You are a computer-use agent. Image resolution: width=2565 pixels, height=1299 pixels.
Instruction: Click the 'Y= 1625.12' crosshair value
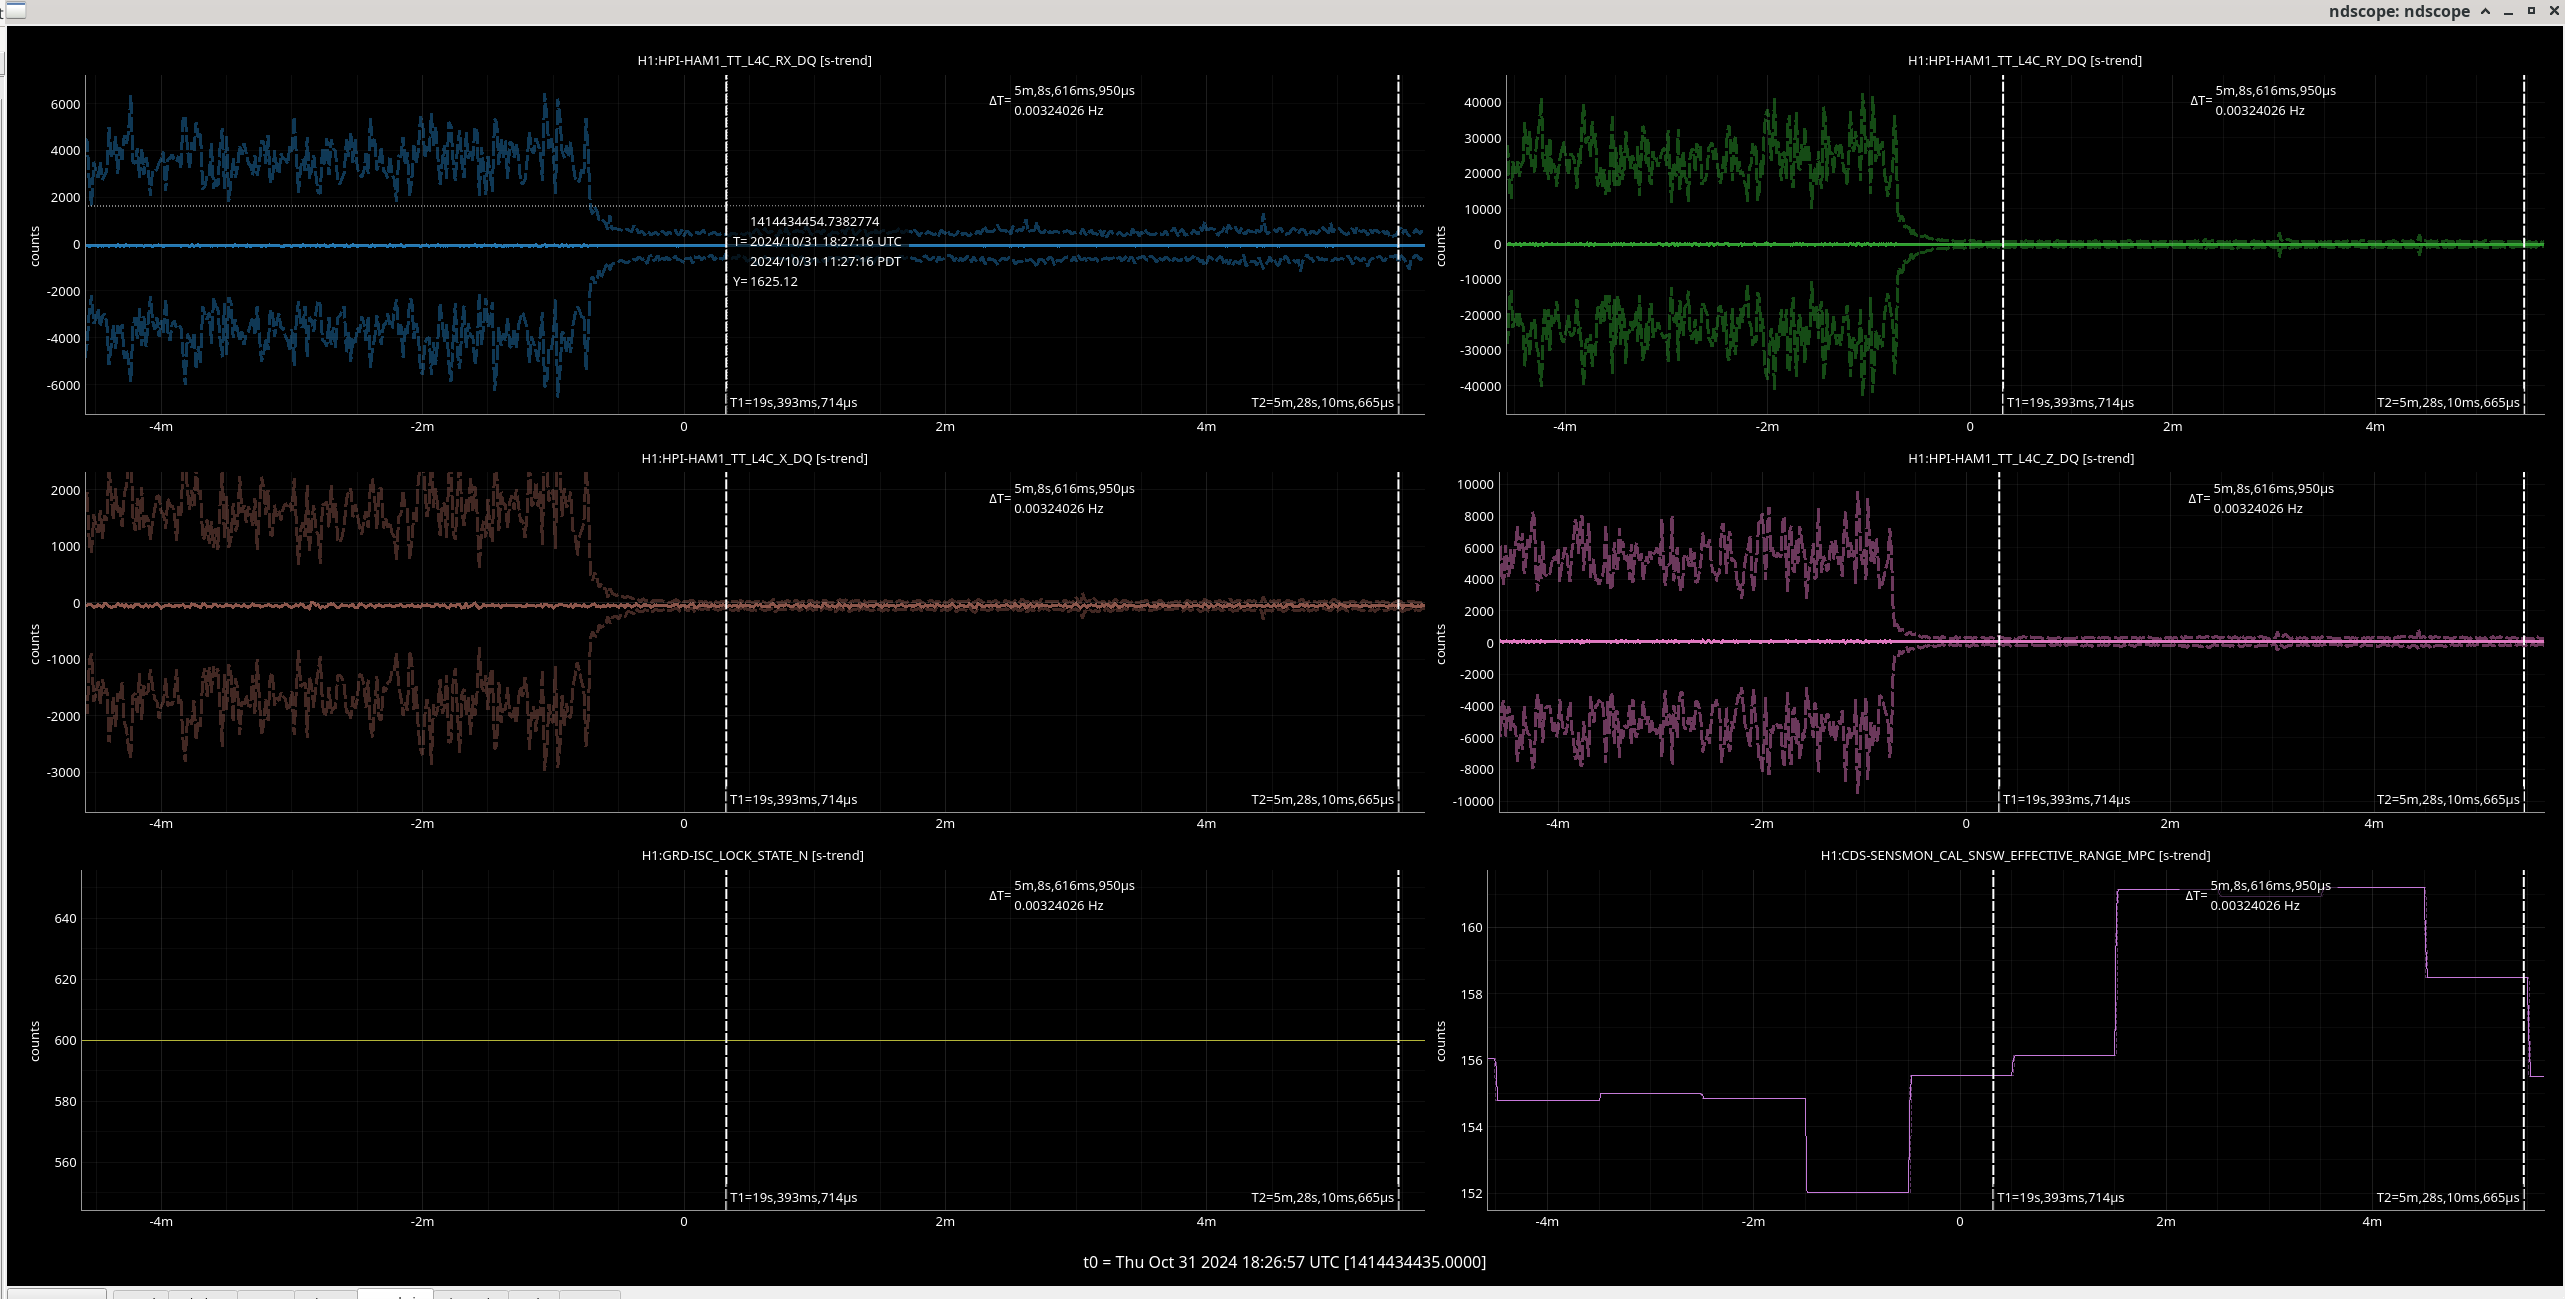coord(766,282)
